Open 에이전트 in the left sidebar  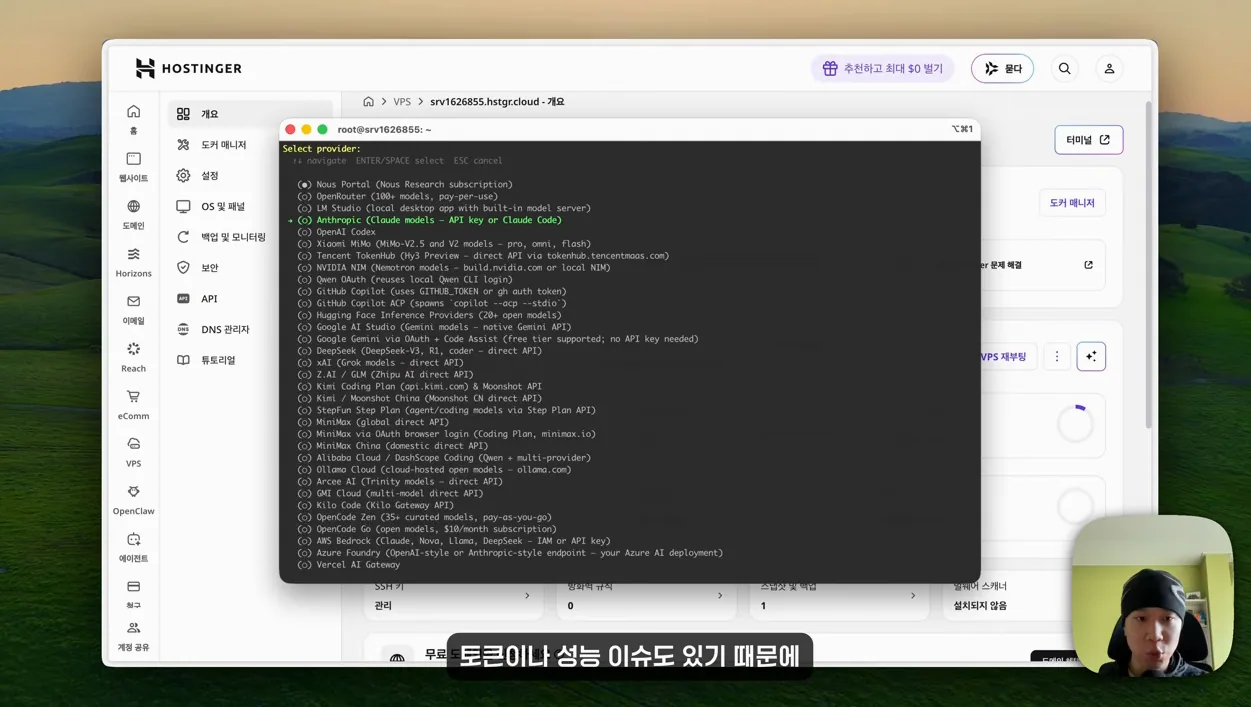coord(133,547)
